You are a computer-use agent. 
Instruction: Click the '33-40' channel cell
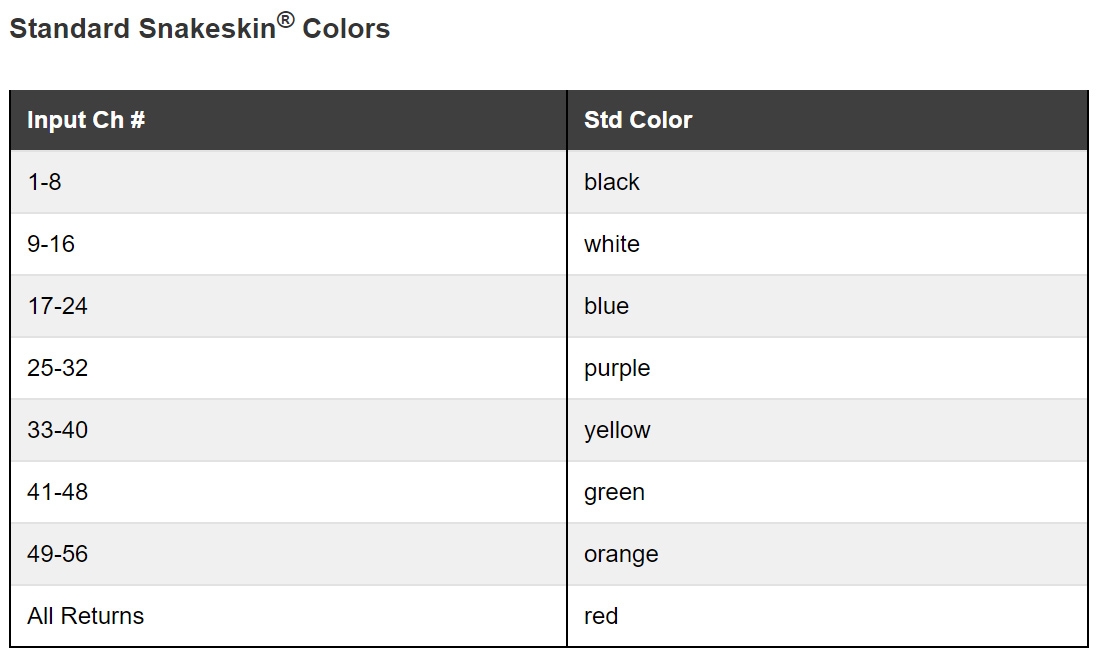coord(57,430)
